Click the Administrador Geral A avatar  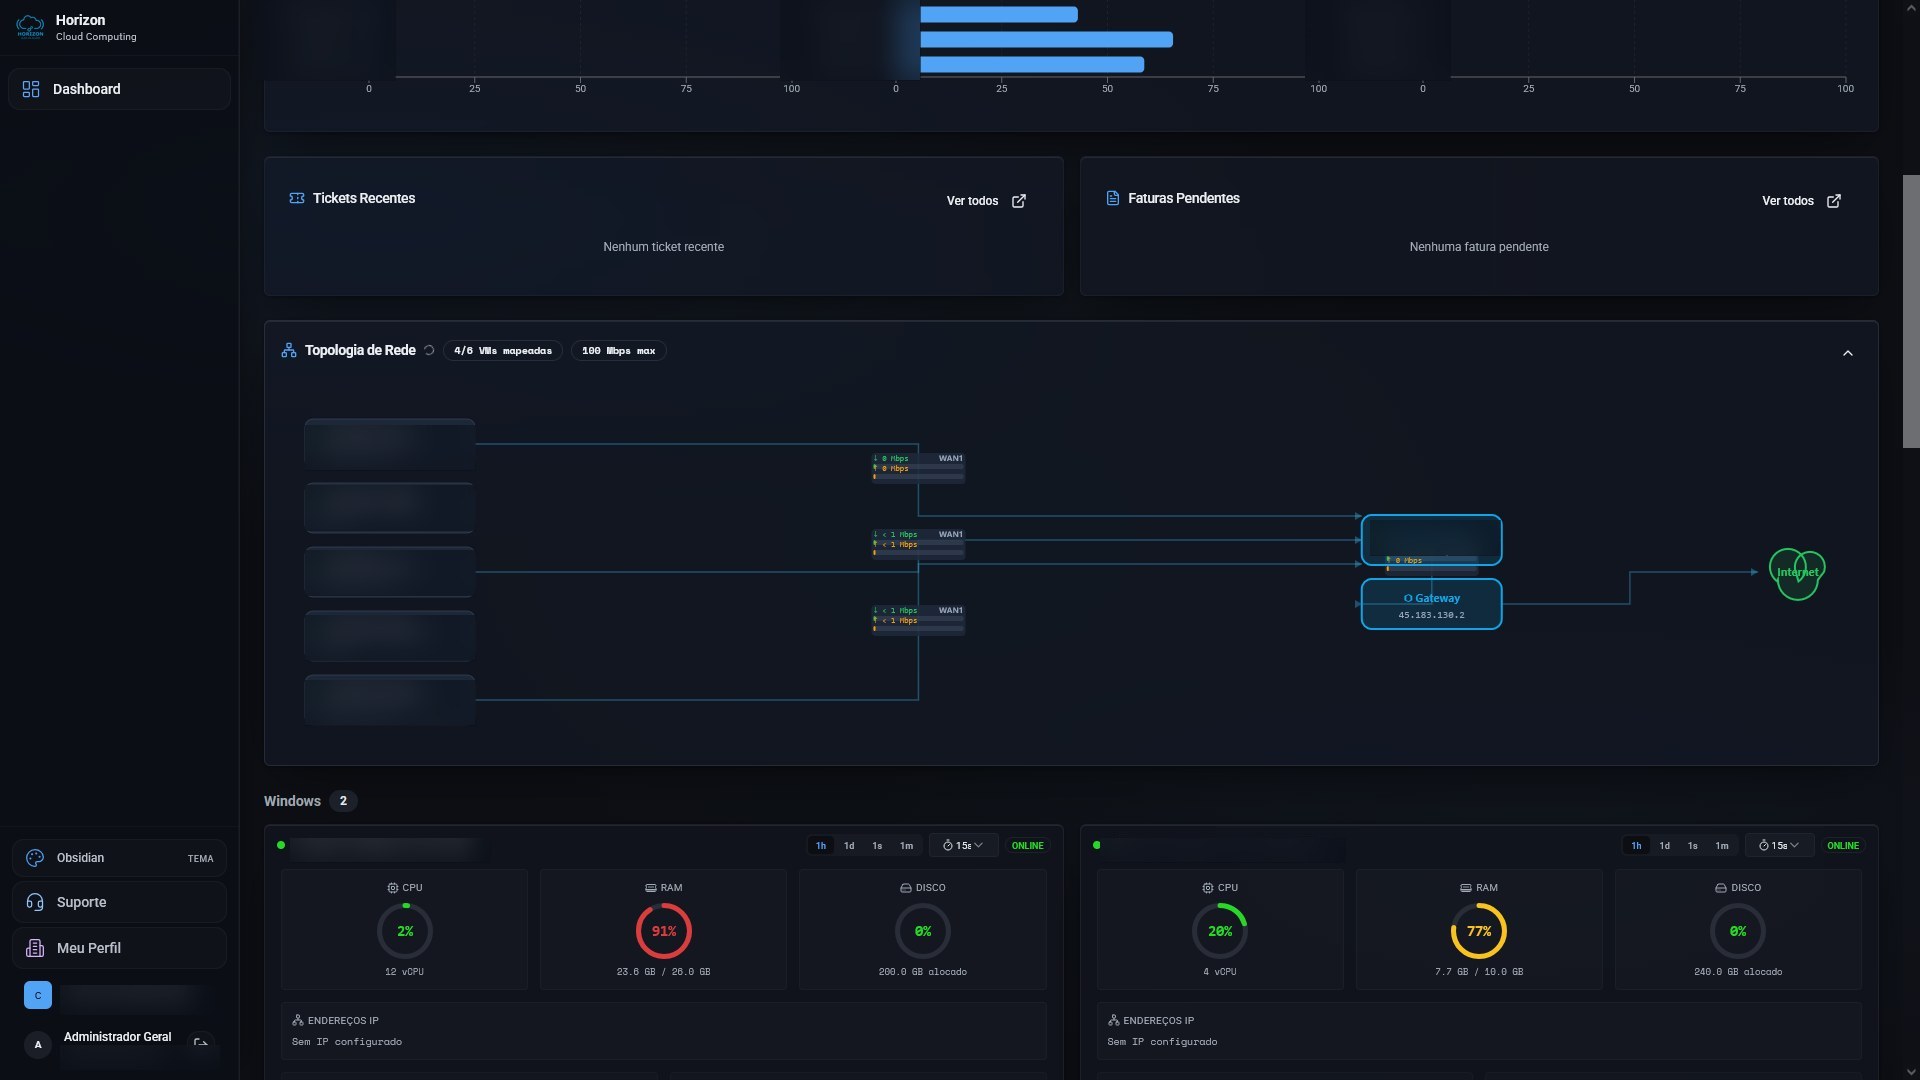(x=38, y=1045)
